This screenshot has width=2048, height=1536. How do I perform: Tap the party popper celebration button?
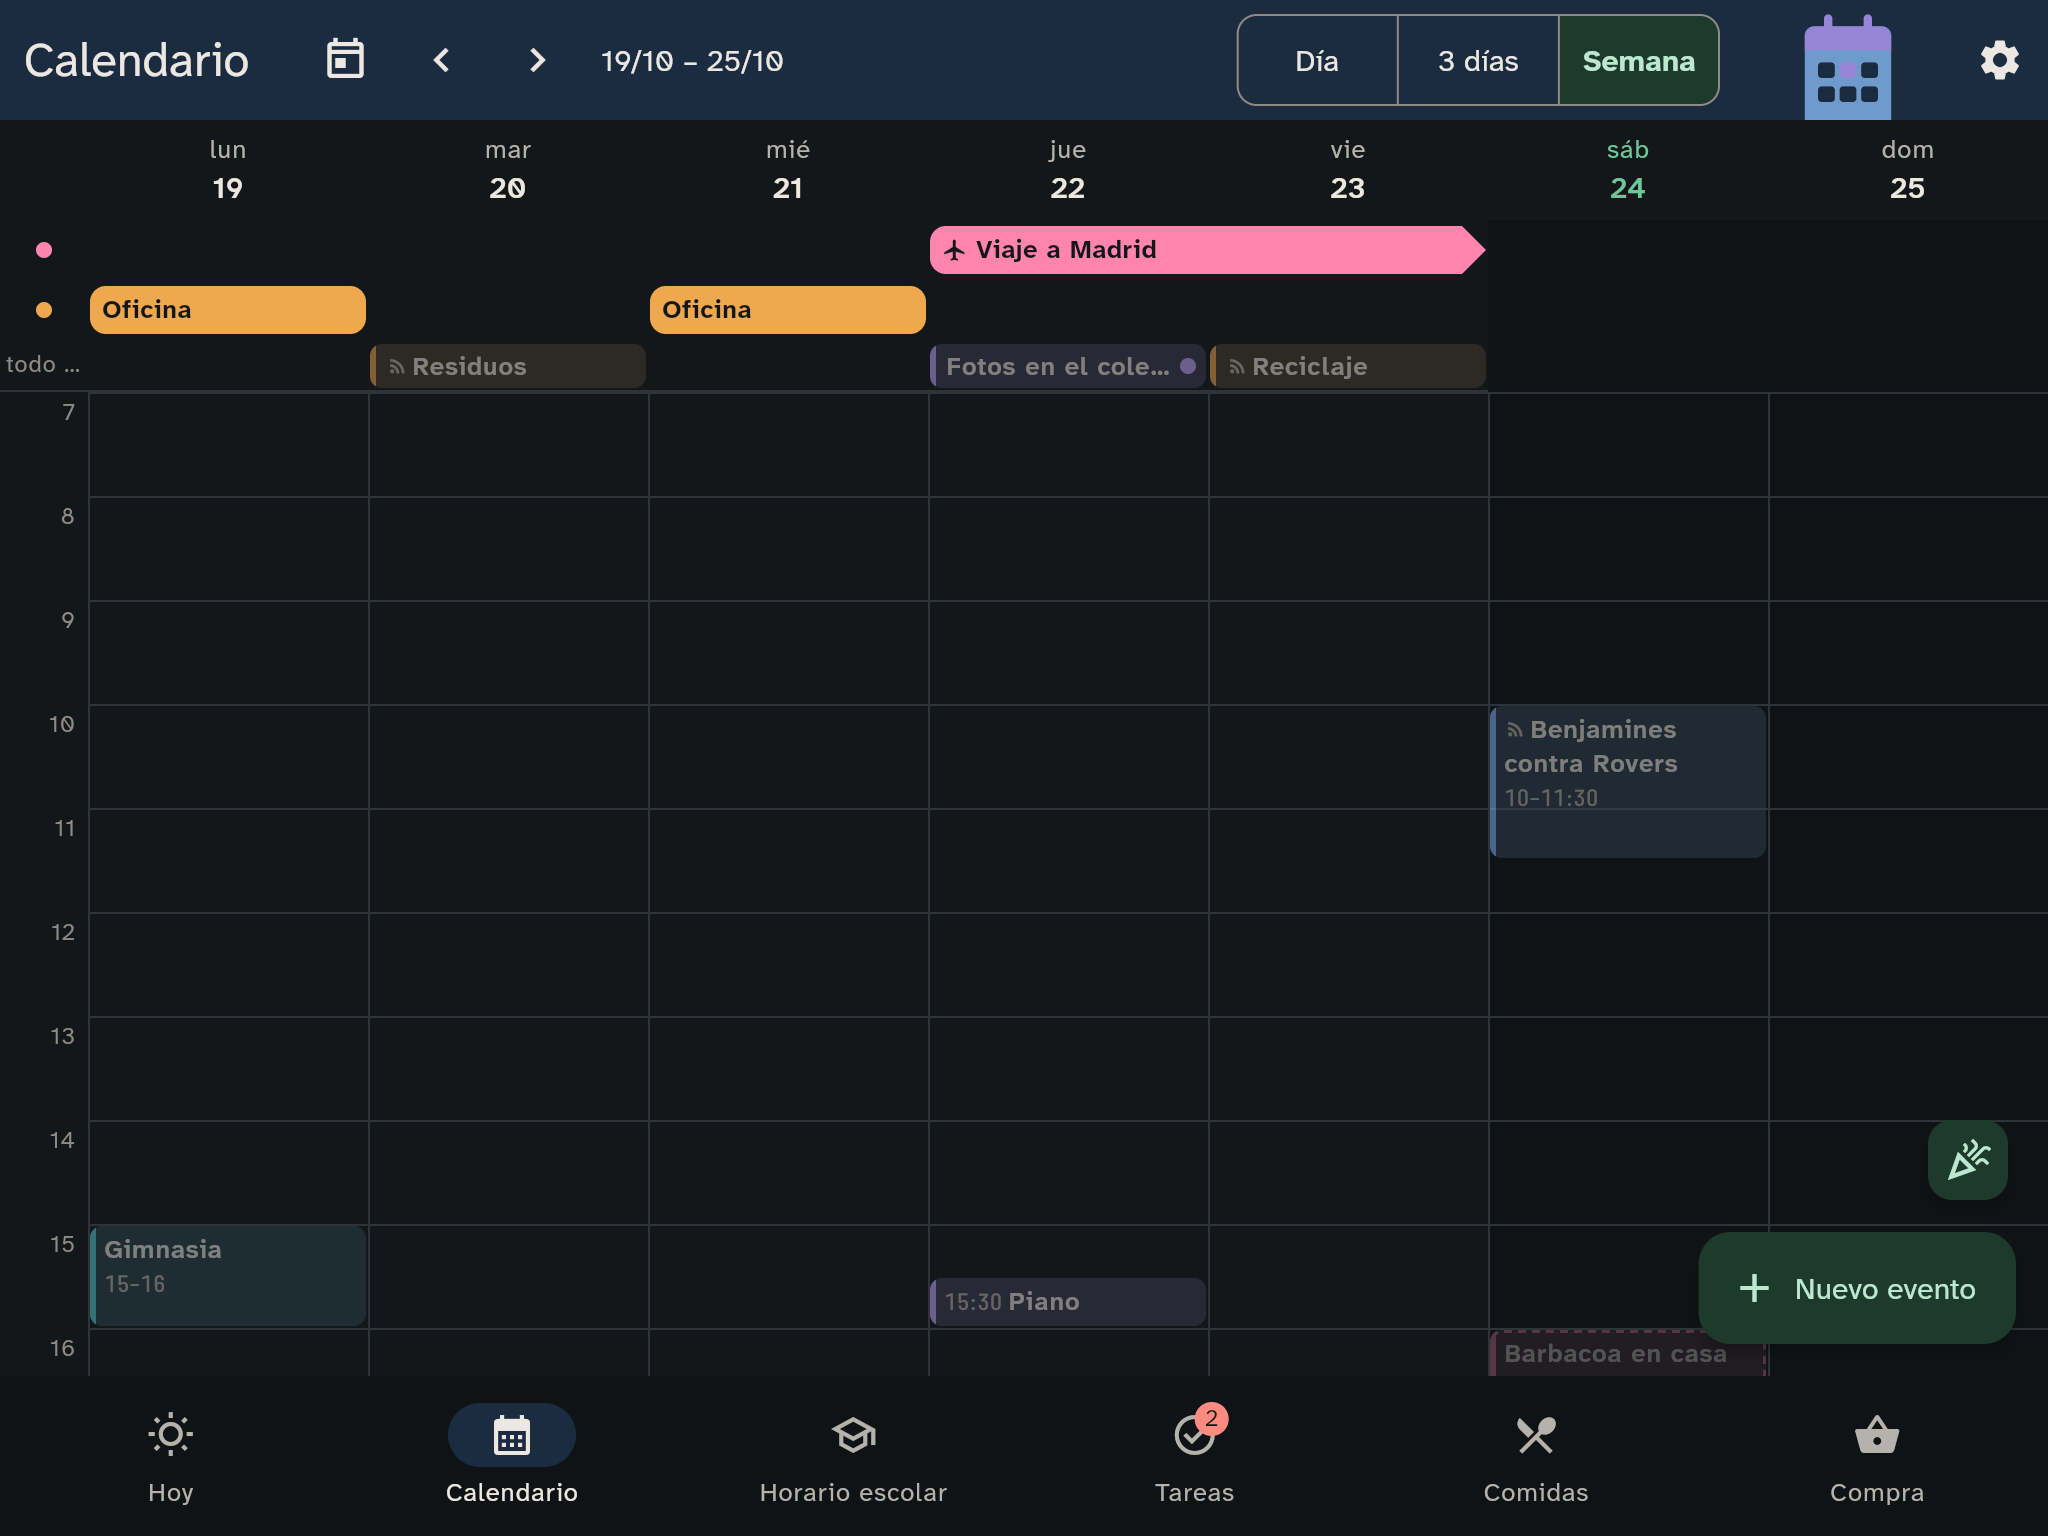pos(1967,1160)
